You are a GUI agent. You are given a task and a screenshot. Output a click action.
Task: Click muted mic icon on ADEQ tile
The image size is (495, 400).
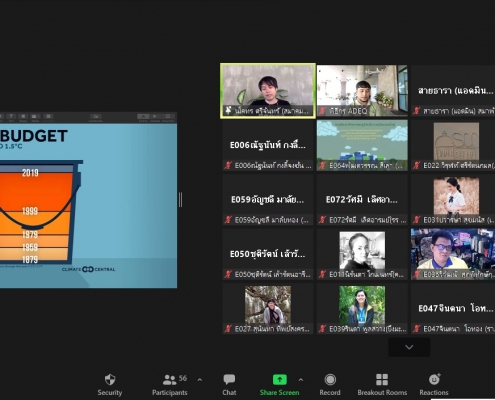point(322,111)
